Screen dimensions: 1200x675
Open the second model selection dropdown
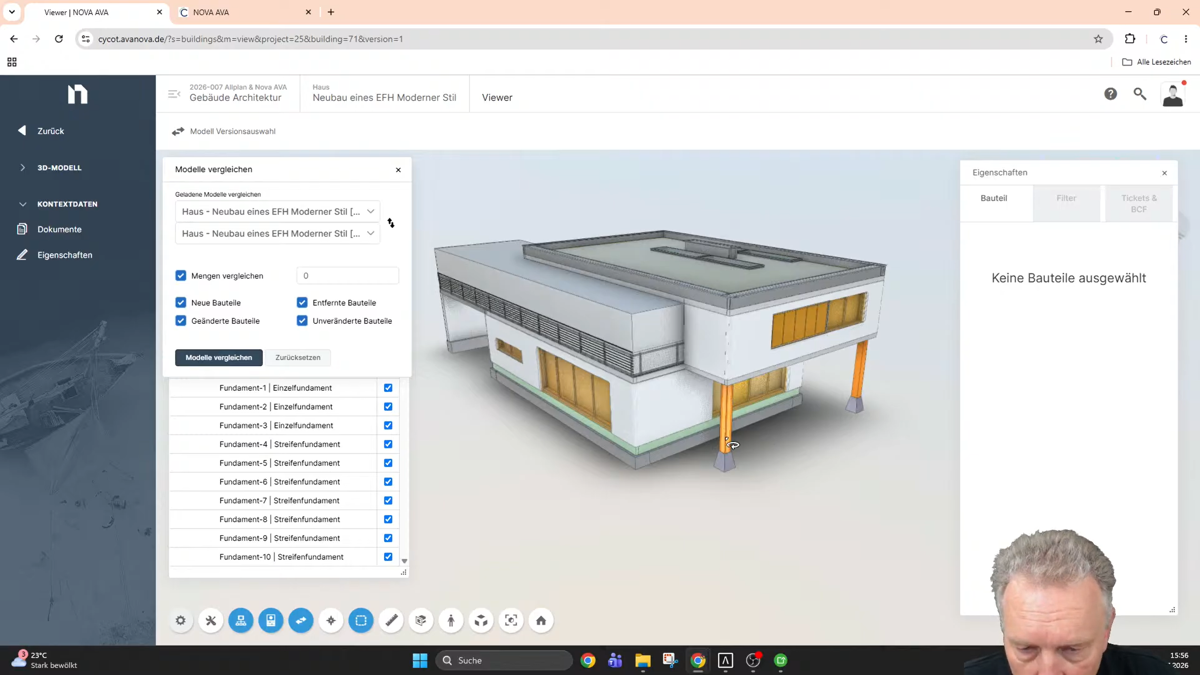[x=278, y=234]
